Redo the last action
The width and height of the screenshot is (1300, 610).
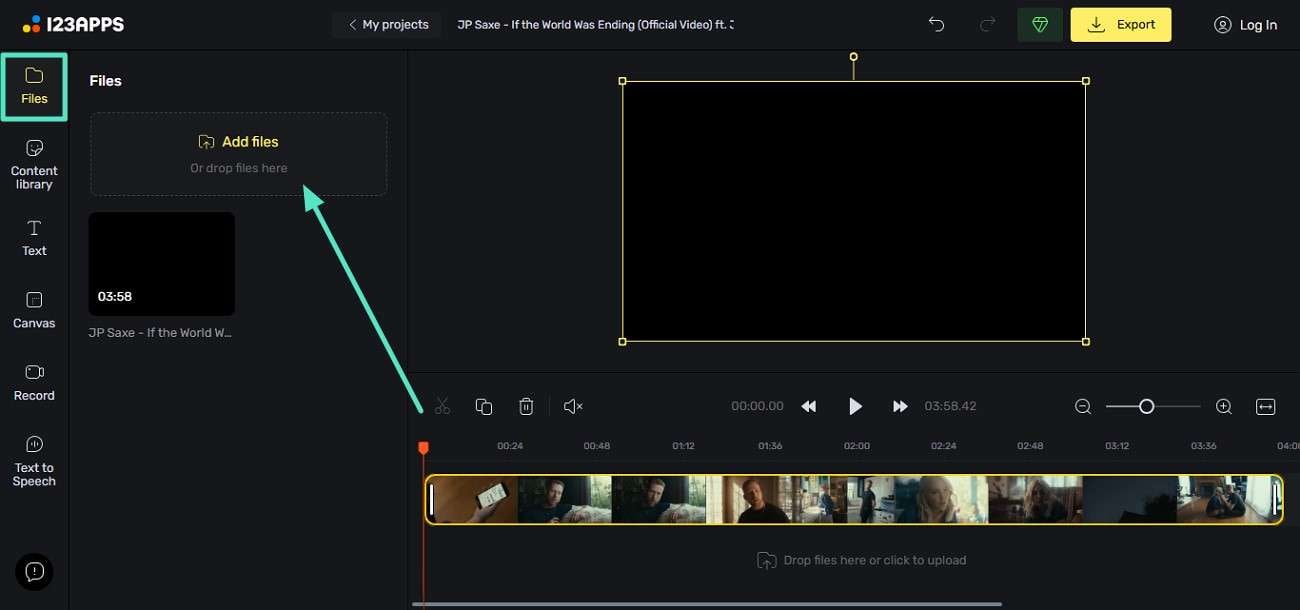pos(986,25)
